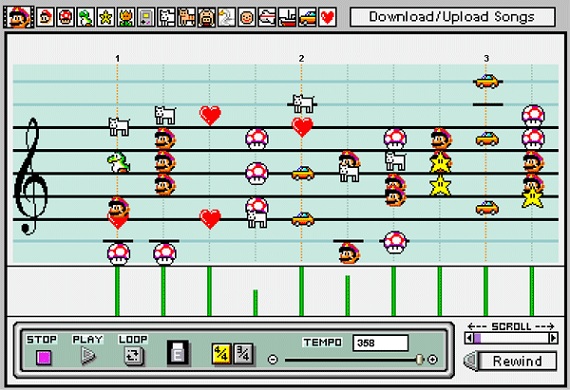Viewport: 570px width, 390px height.
Task: Click the current-instrument Mario filmstrip icon
Action: pos(19,17)
